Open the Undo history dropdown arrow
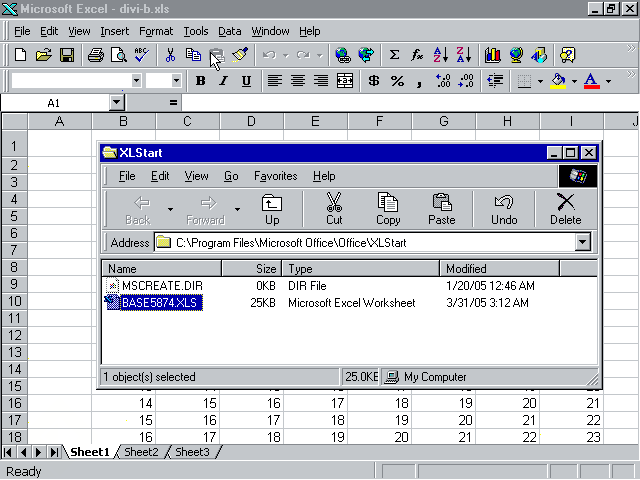 286,55
